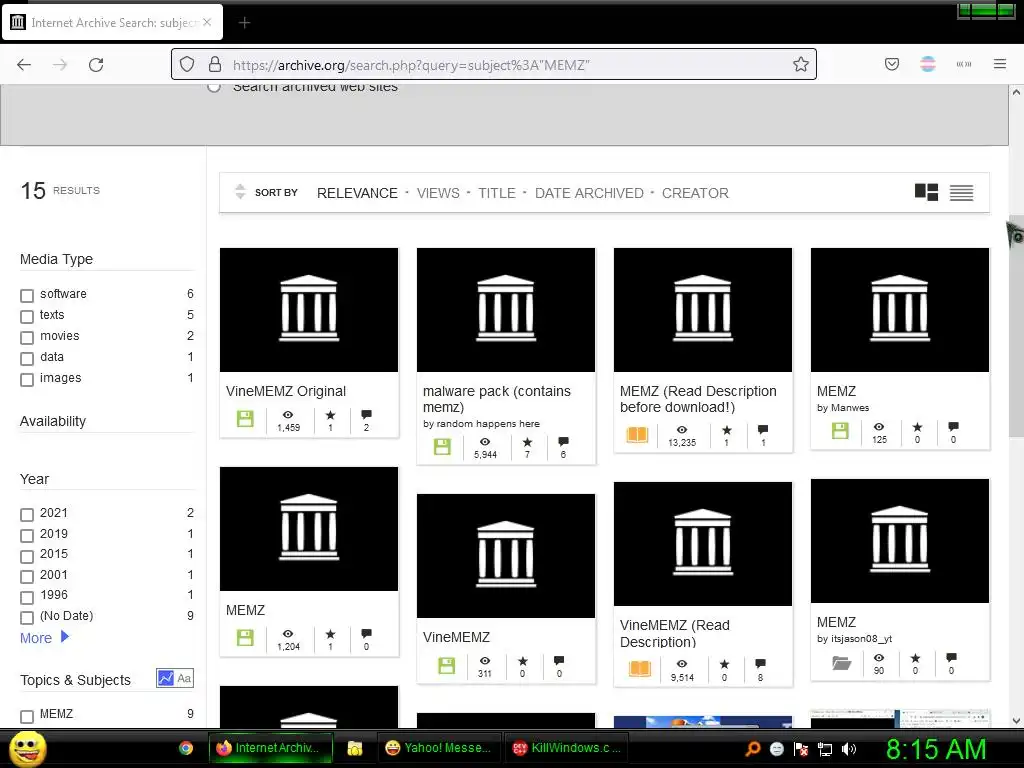The width and height of the screenshot is (1024, 768).
Task: Check the software media type filter
Action: click(x=27, y=296)
